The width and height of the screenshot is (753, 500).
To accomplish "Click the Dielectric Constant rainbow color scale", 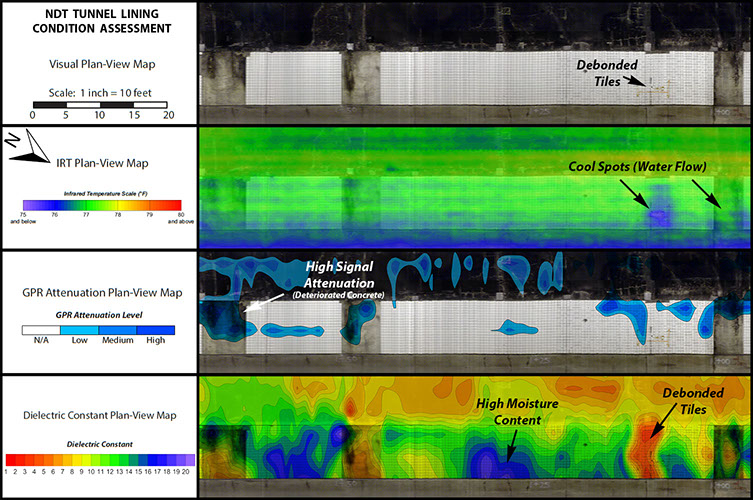I will pos(97,456).
